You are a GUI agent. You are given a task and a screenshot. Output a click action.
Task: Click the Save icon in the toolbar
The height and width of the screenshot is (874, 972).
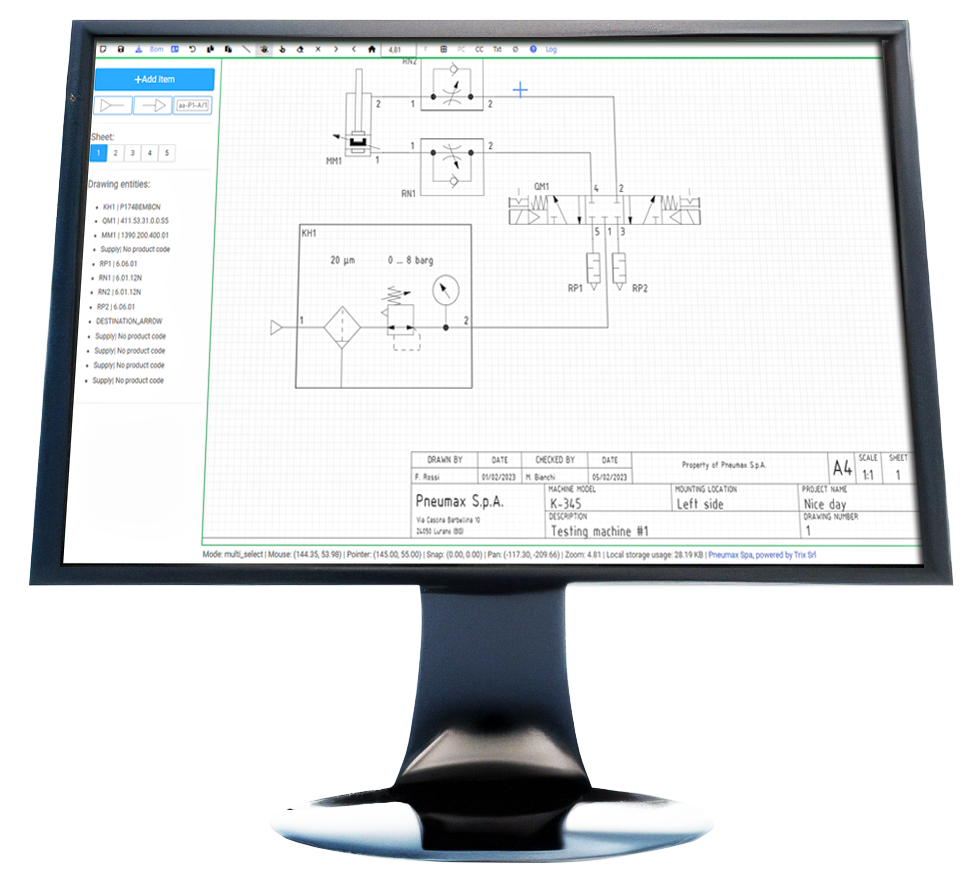[120, 48]
